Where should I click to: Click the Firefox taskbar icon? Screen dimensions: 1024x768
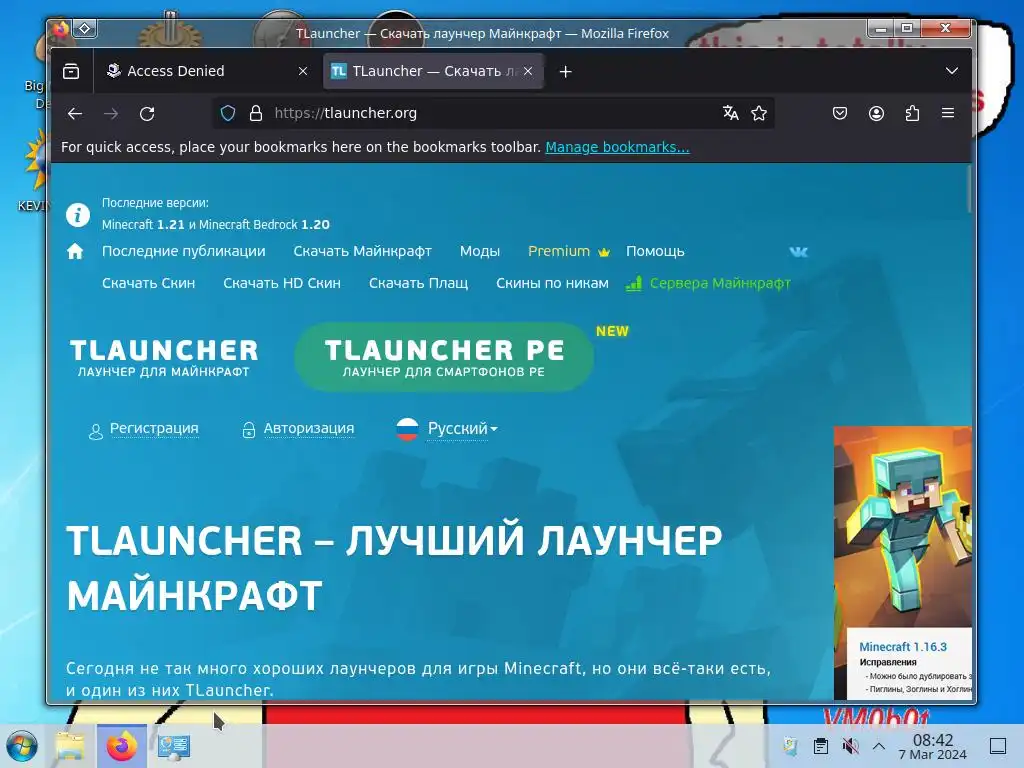pyautogui.click(x=121, y=746)
